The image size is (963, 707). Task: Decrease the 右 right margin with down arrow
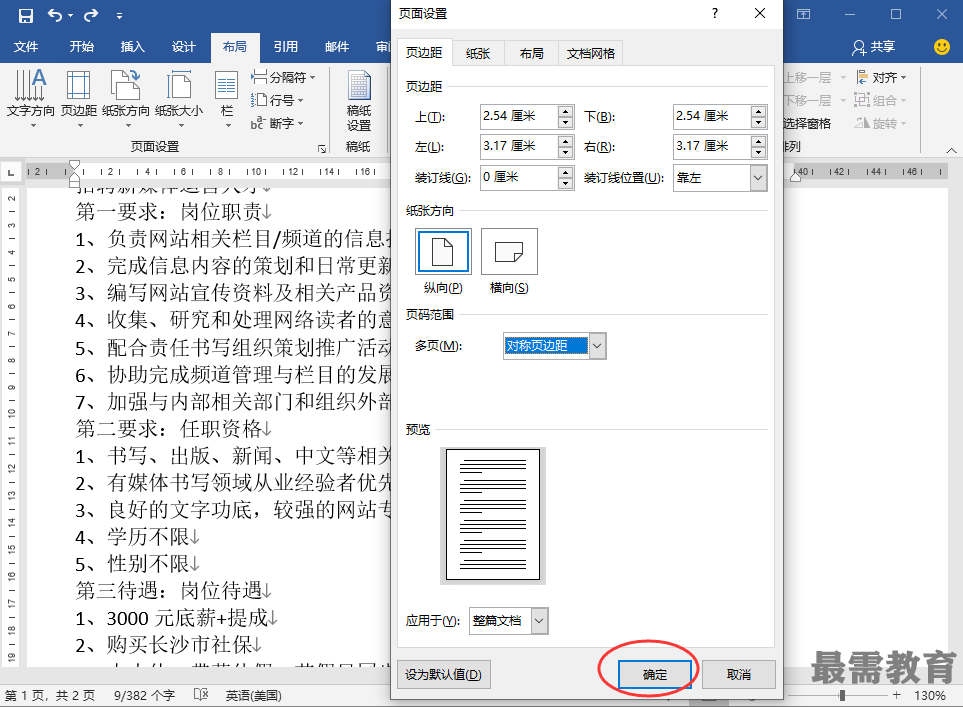759,152
